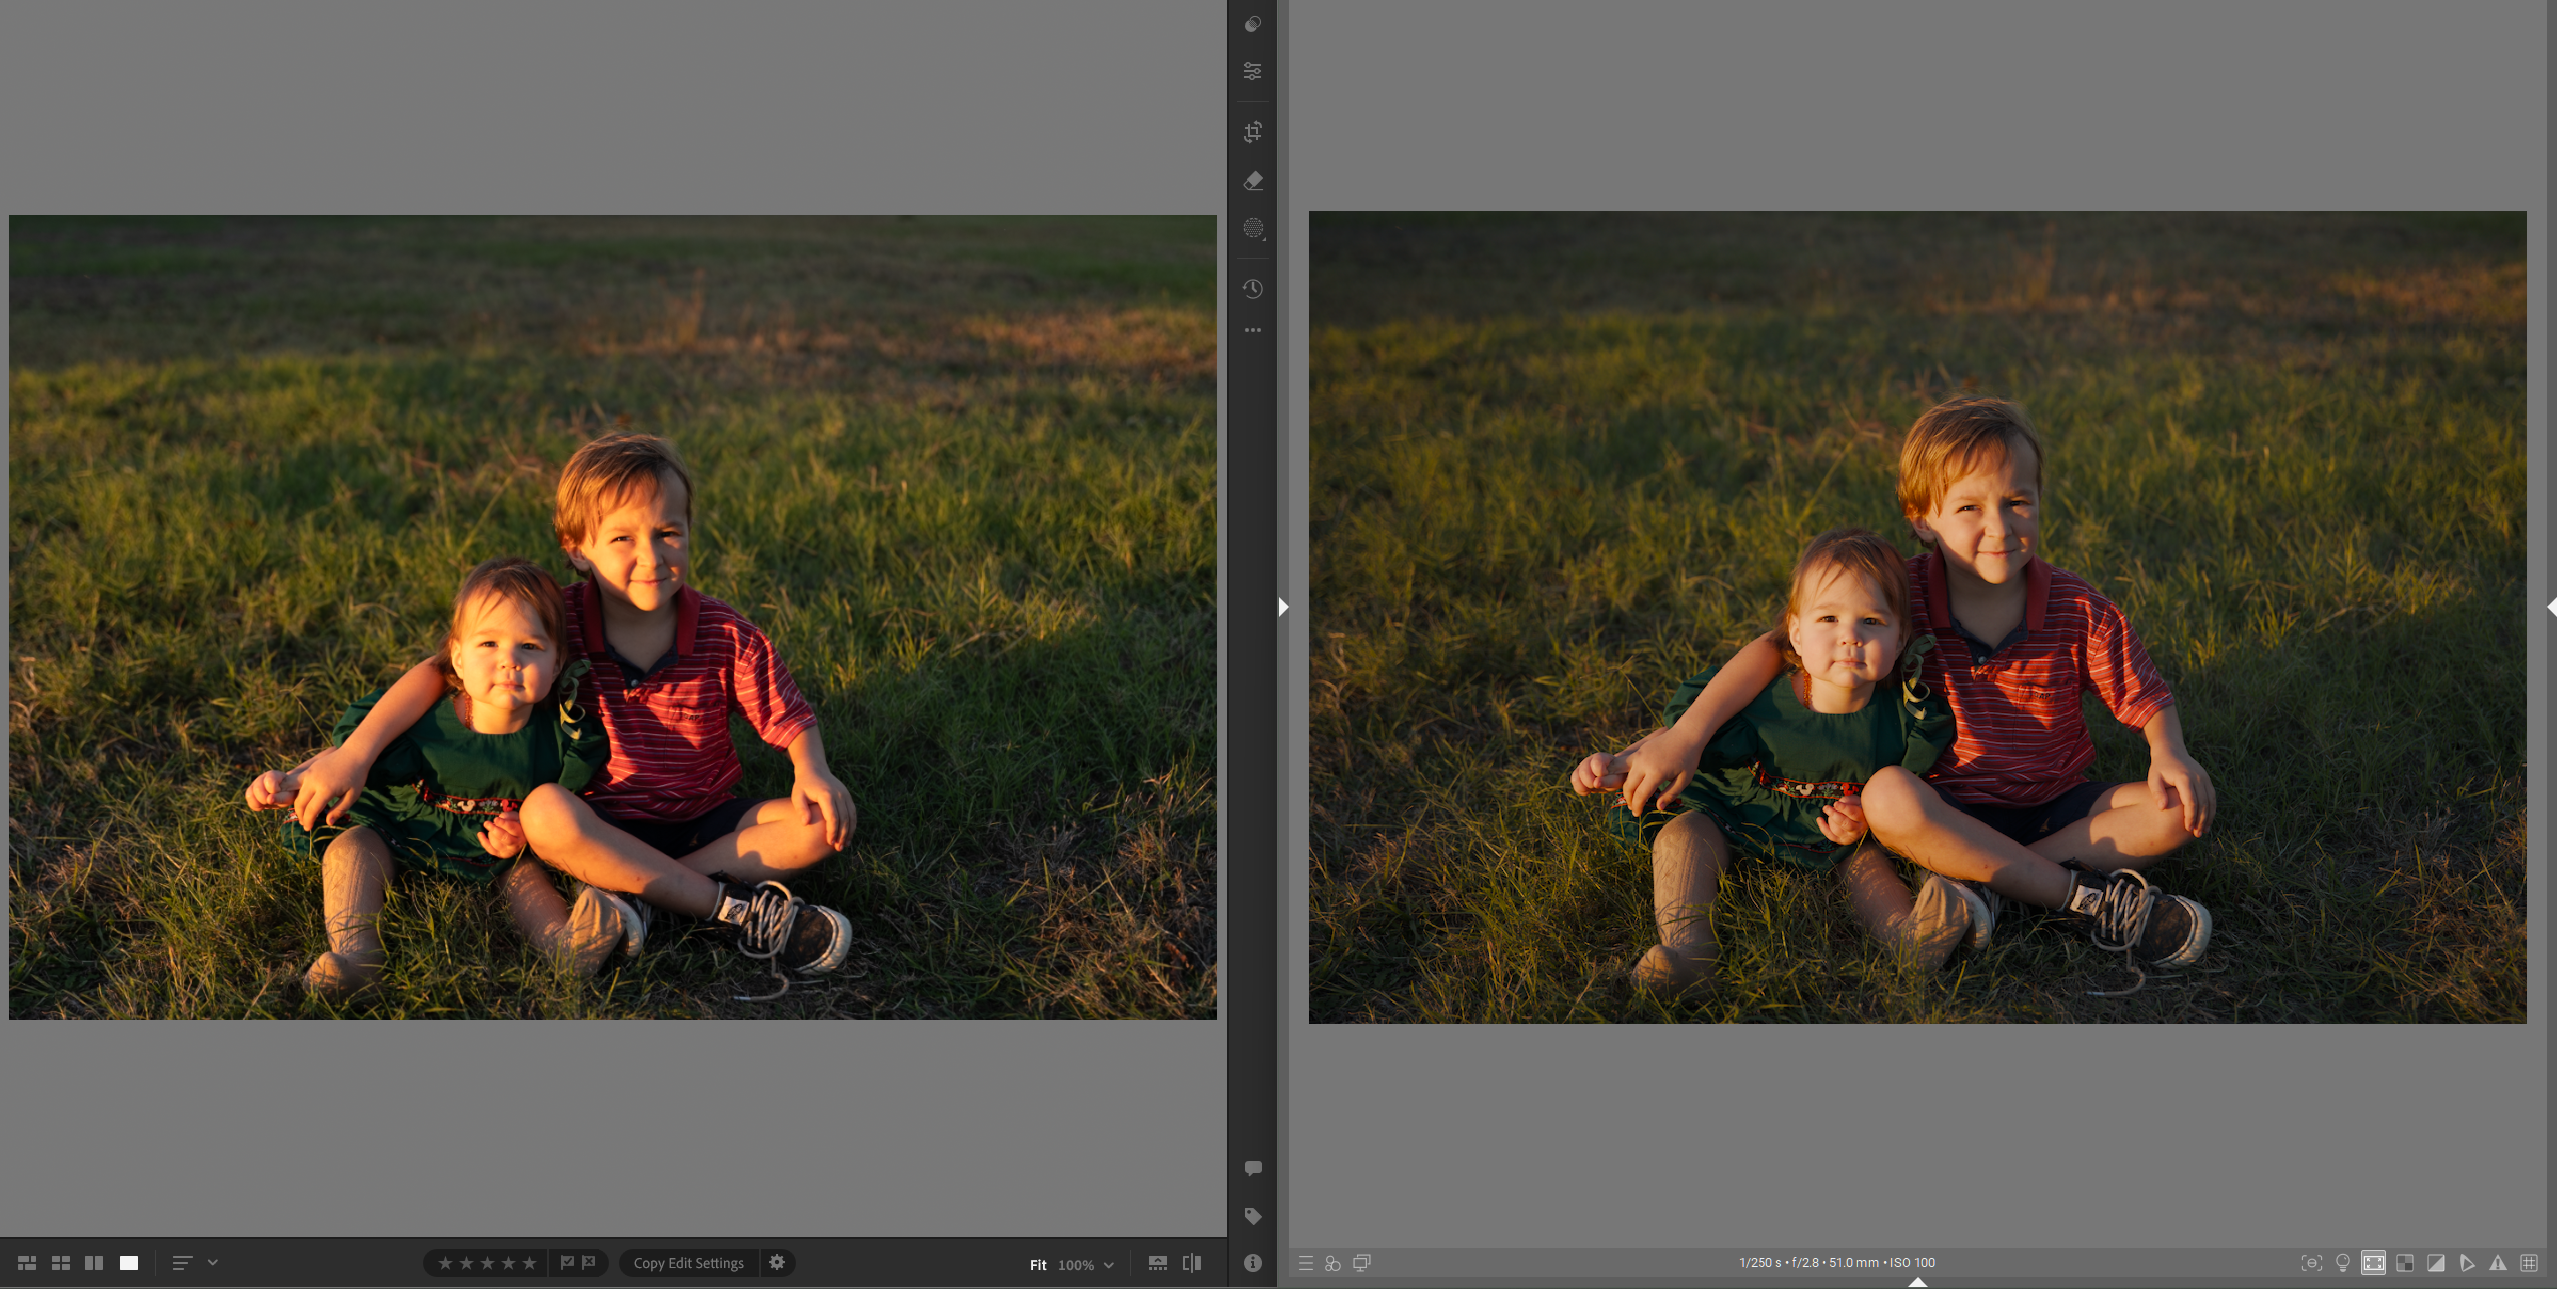
Task: Open the Crop and Rotate tool
Action: 1252,132
